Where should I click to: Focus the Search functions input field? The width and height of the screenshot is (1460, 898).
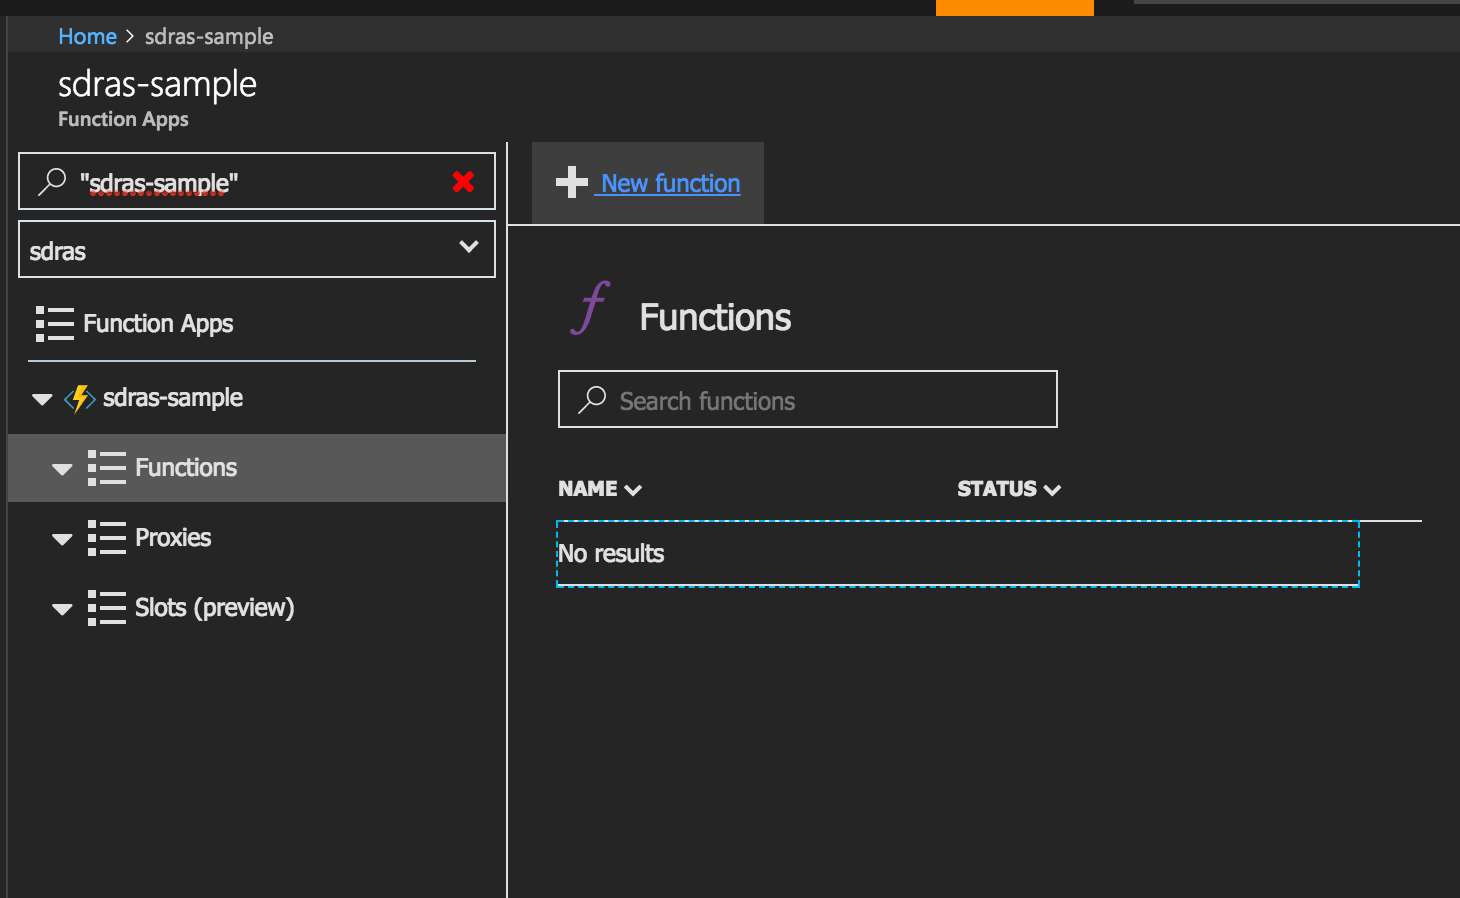[808, 399]
